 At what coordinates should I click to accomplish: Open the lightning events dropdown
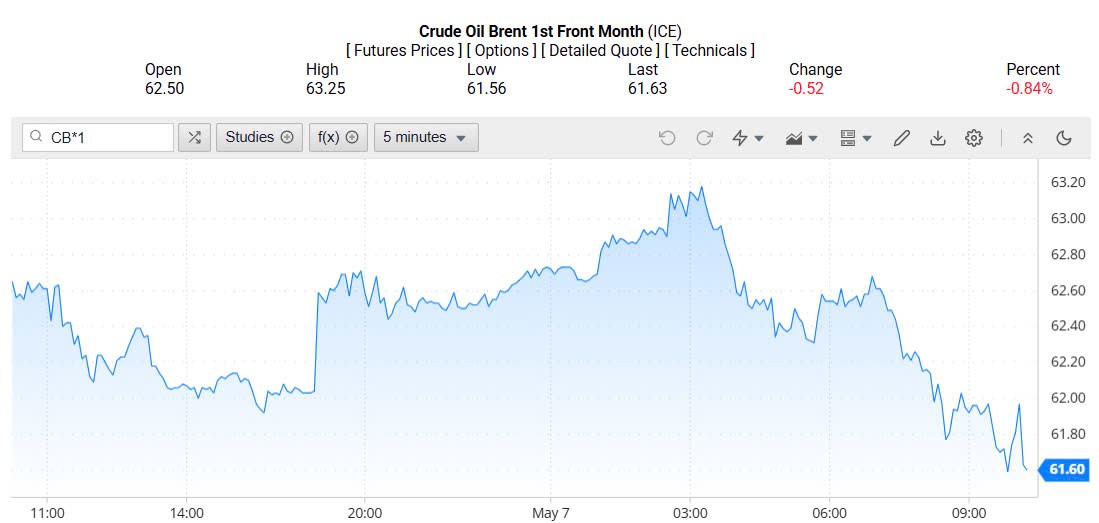[x=748, y=138]
